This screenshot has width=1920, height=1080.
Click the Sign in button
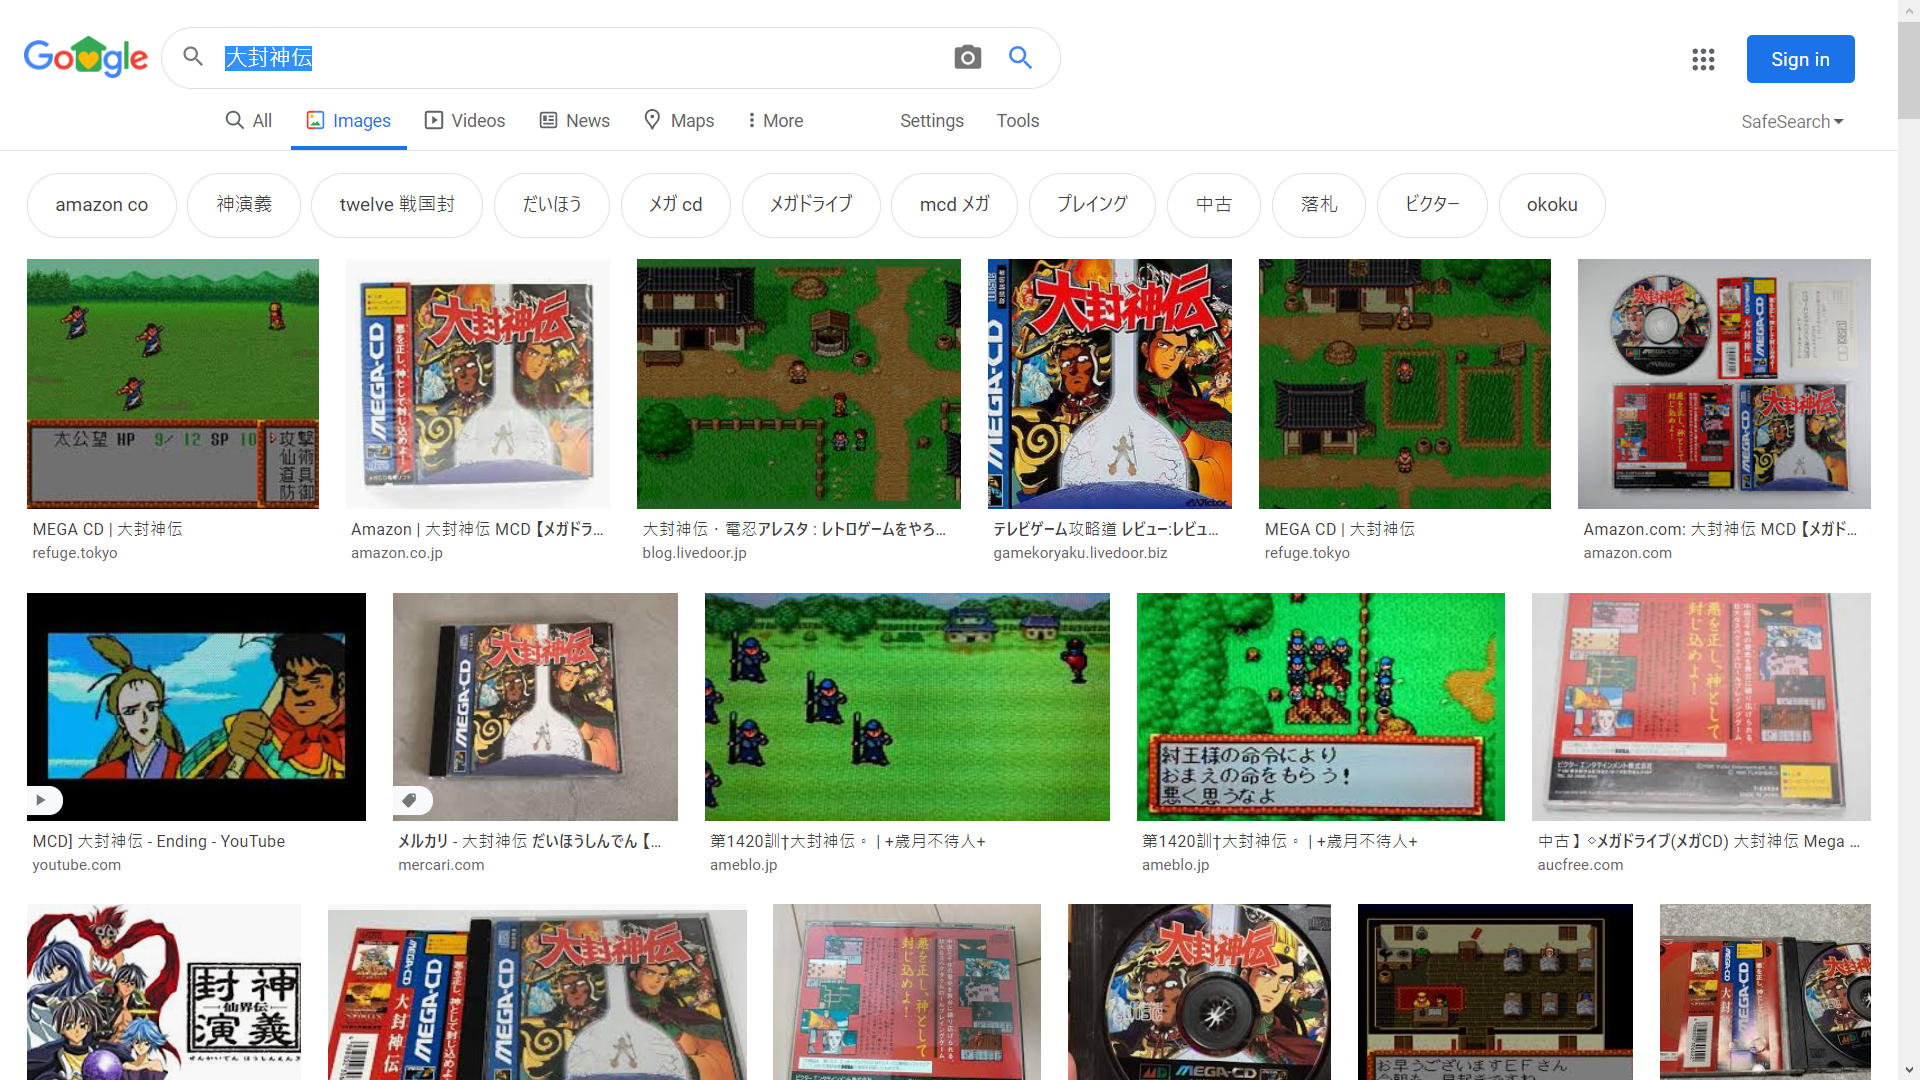pyautogui.click(x=1800, y=59)
